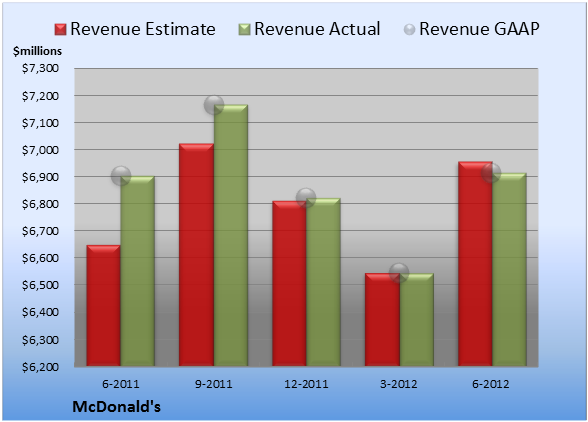588x422 pixels.
Task: Select the red estimate bar for 12-2011
Action: coord(290,283)
